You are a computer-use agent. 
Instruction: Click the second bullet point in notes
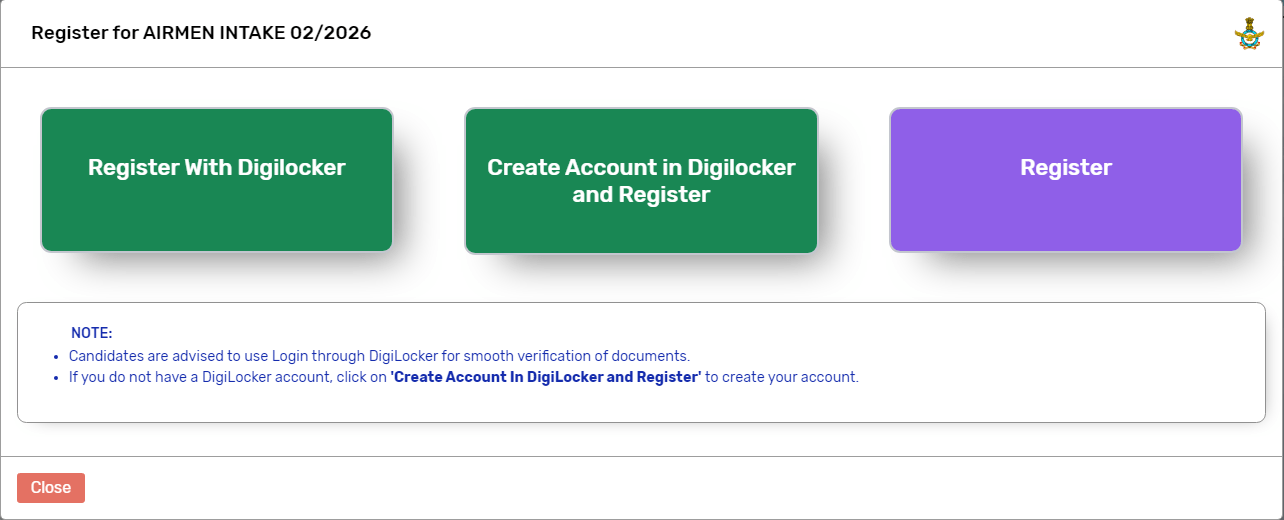click(x=55, y=378)
